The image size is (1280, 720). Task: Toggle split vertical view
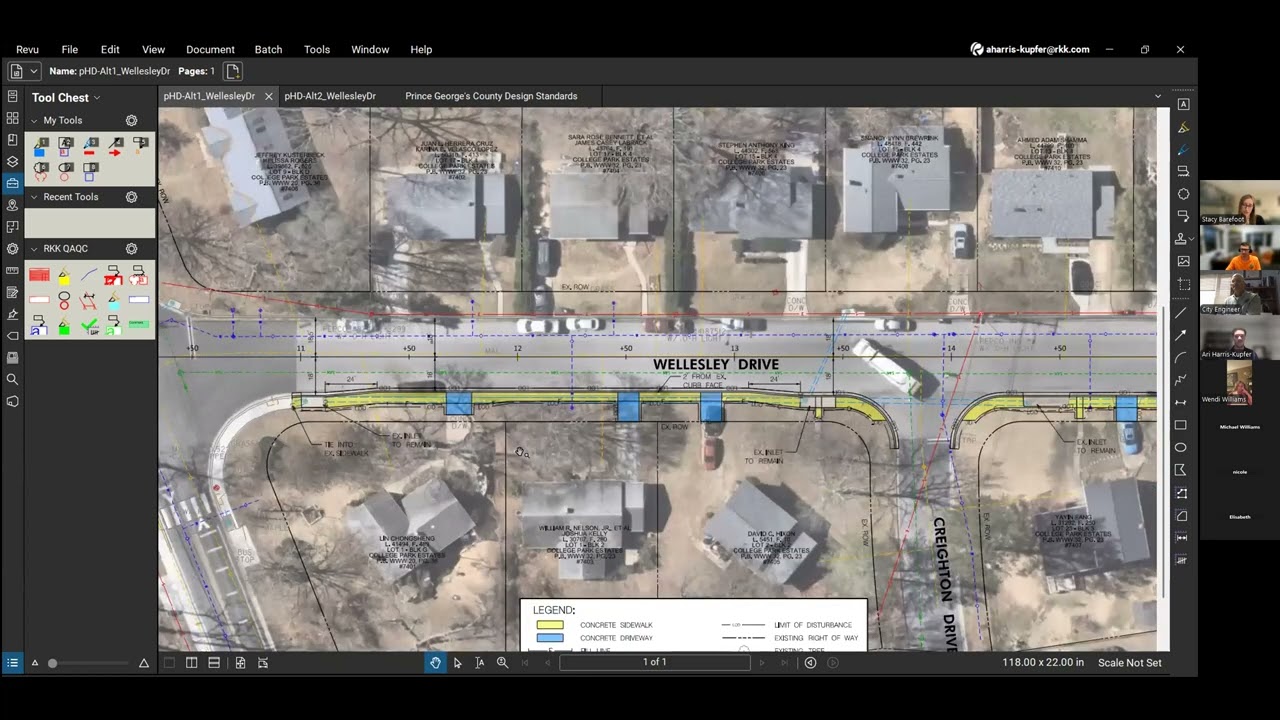coord(192,662)
